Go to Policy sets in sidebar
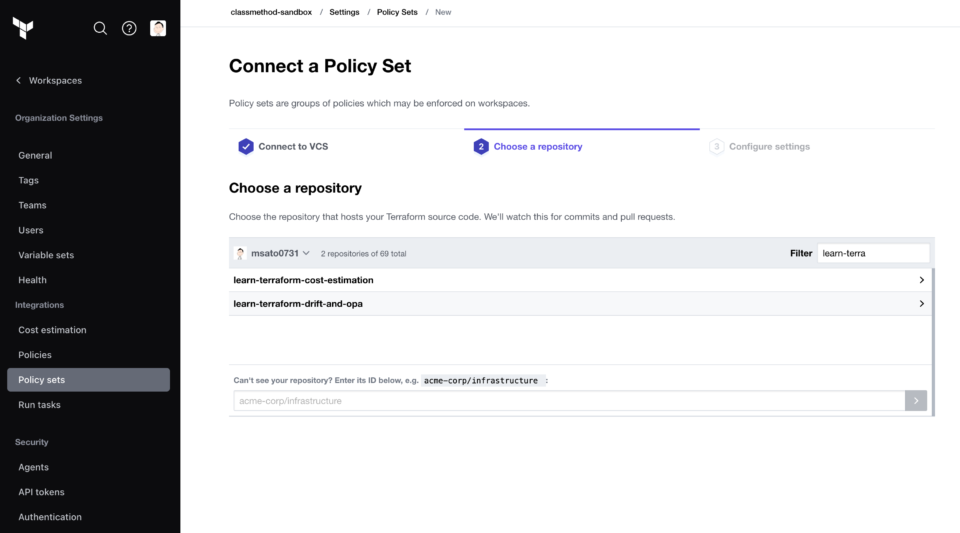This screenshot has width=960, height=533. click(89, 379)
